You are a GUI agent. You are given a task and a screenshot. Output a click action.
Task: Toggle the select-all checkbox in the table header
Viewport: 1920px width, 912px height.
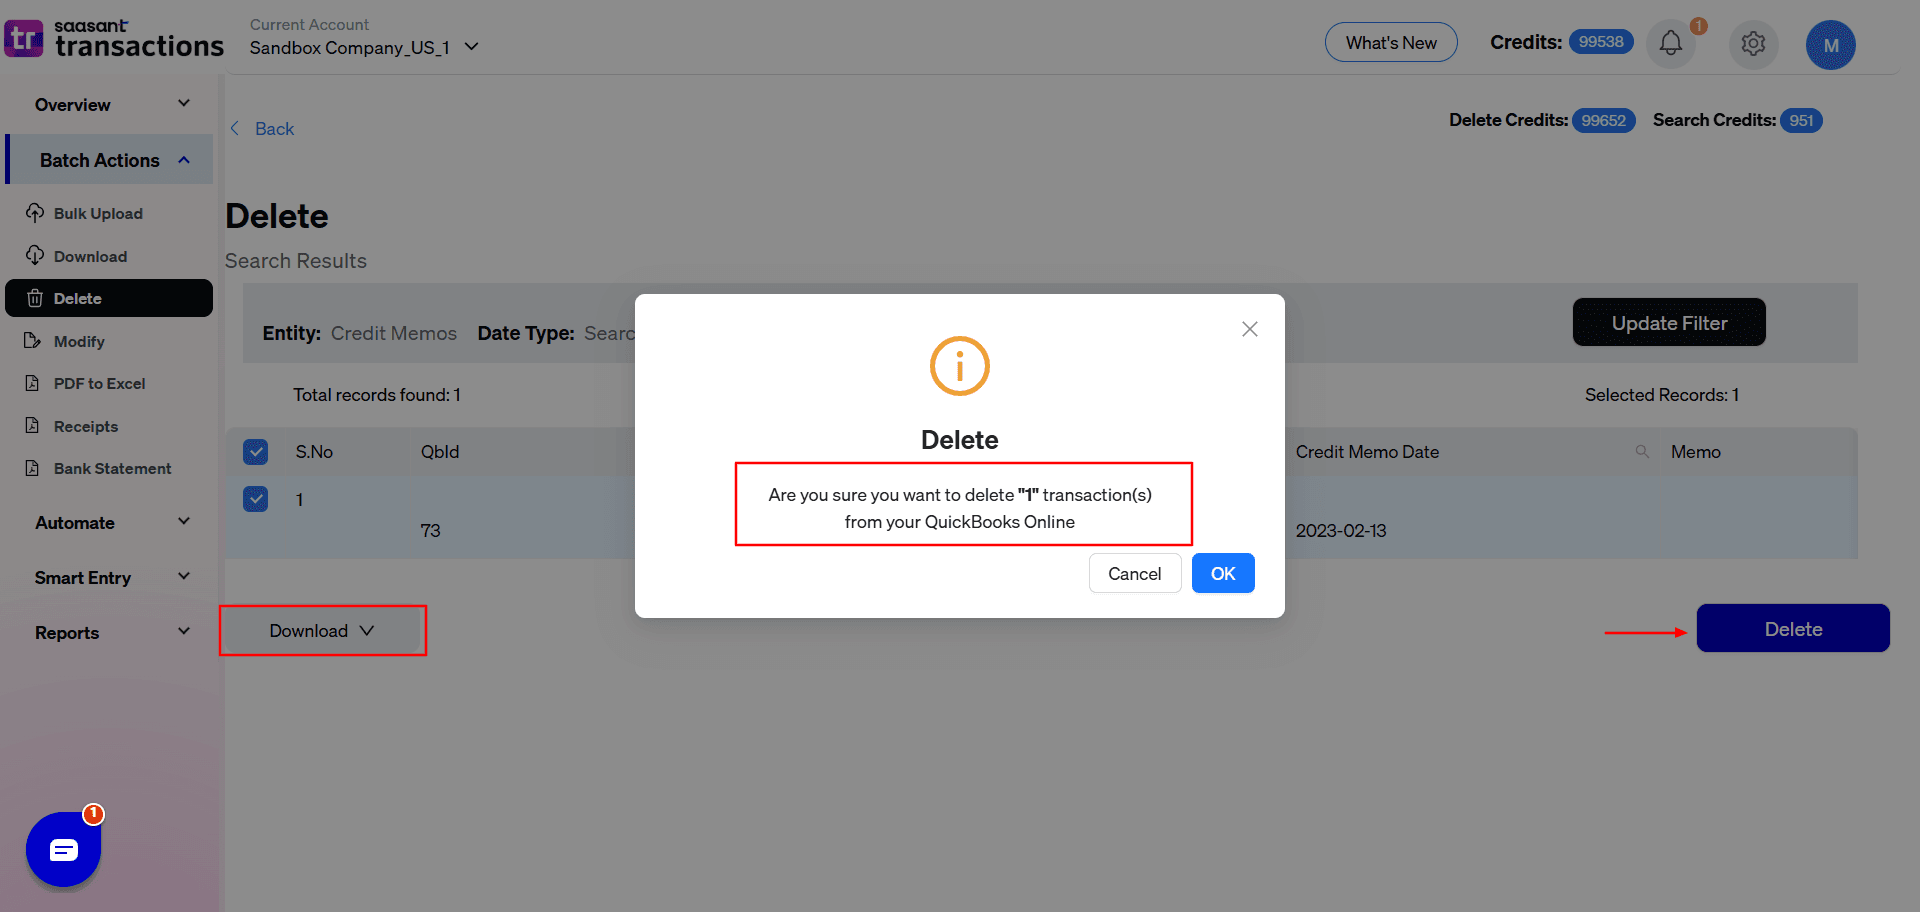pyautogui.click(x=256, y=452)
